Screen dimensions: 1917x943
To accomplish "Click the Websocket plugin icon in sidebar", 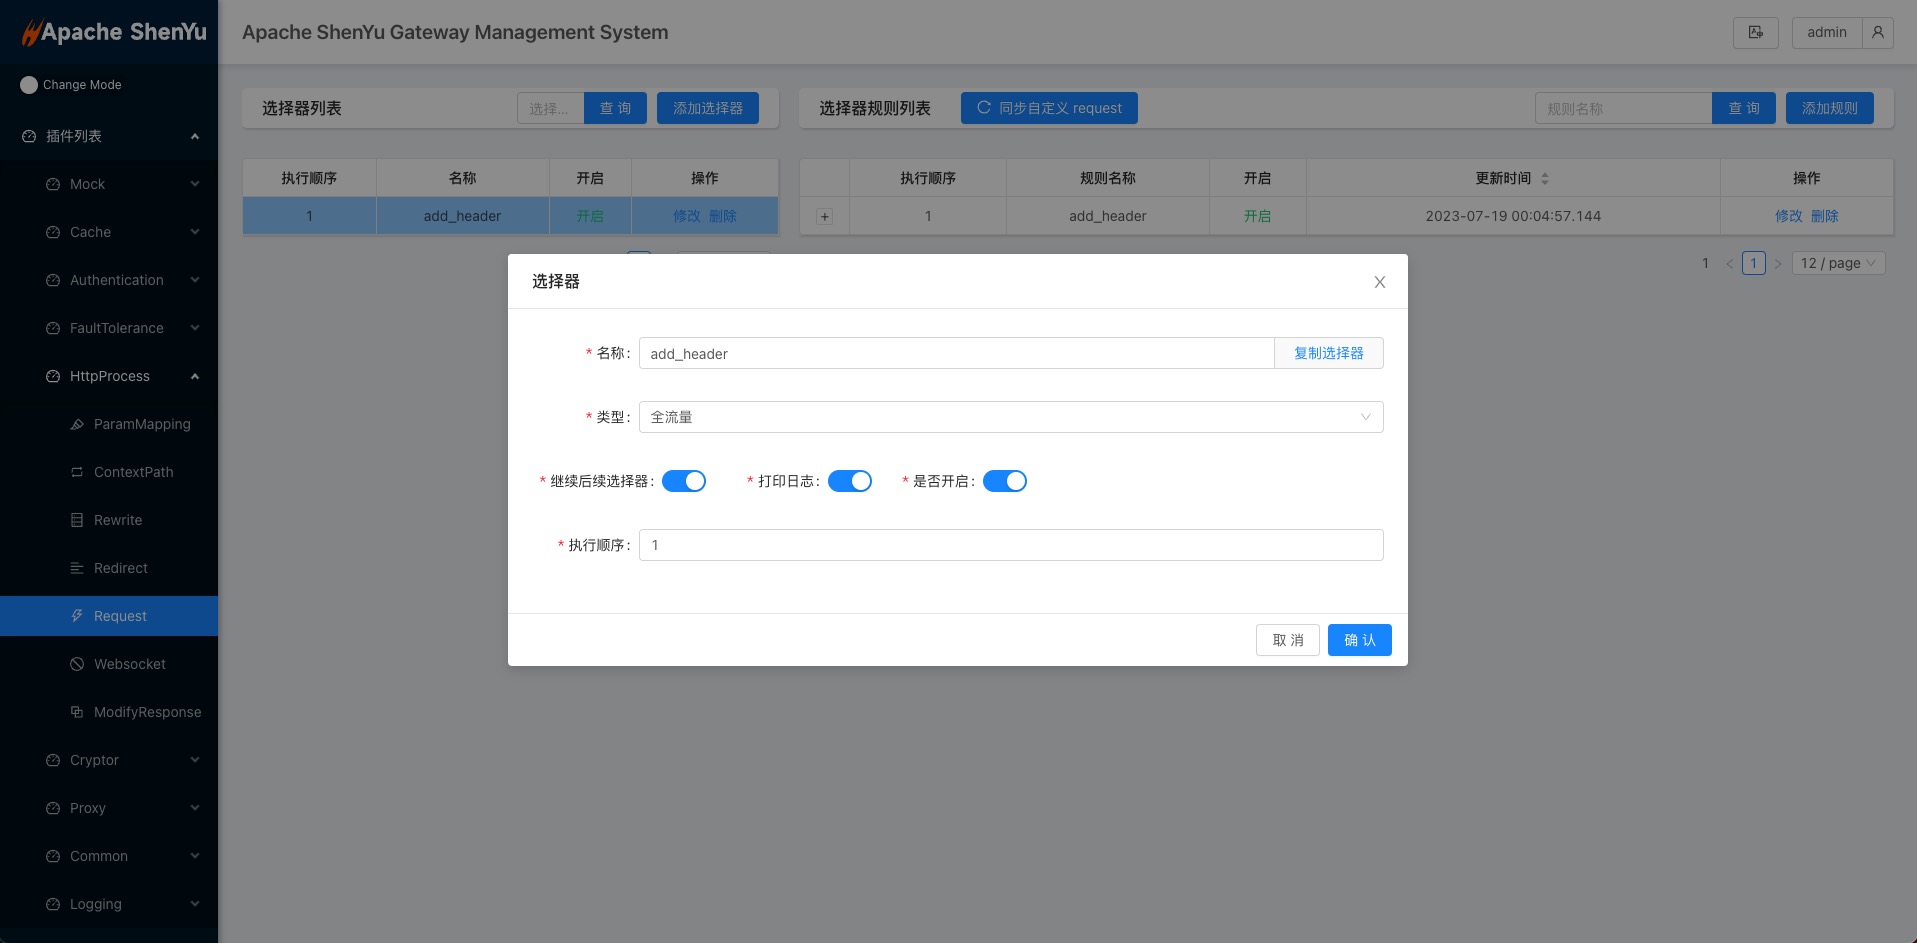I will tap(77, 664).
